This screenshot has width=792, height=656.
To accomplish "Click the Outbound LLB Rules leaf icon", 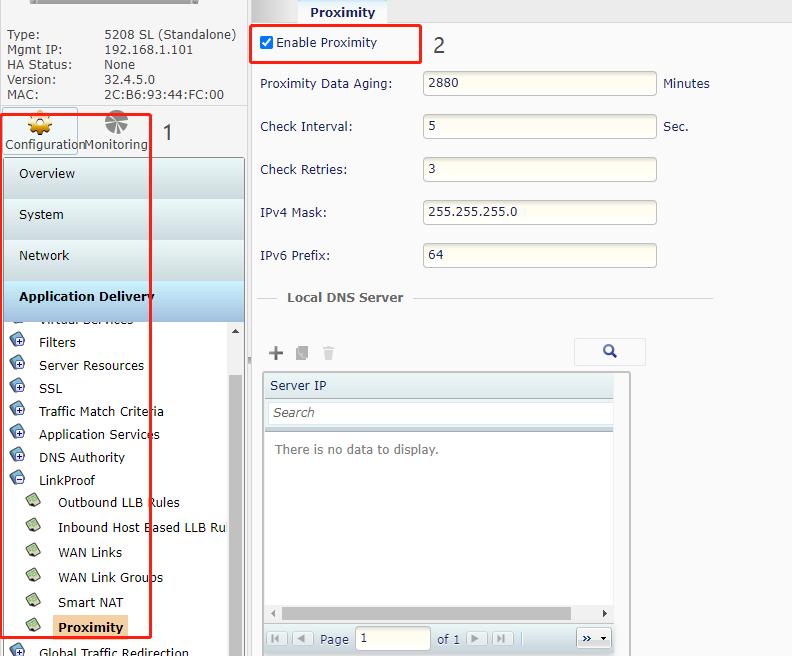I will click(33, 500).
